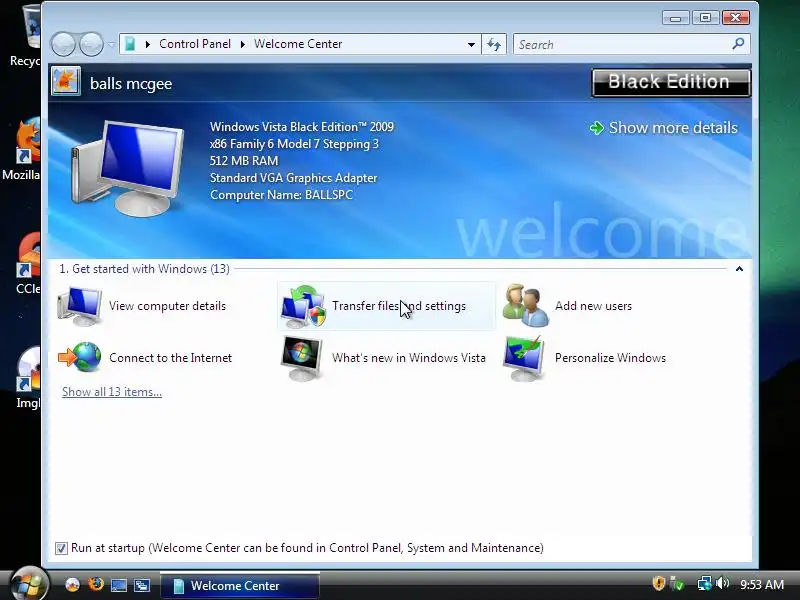Open Transfer files and settings icon
Screen dimensions: 800x600
click(x=303, y=306)
